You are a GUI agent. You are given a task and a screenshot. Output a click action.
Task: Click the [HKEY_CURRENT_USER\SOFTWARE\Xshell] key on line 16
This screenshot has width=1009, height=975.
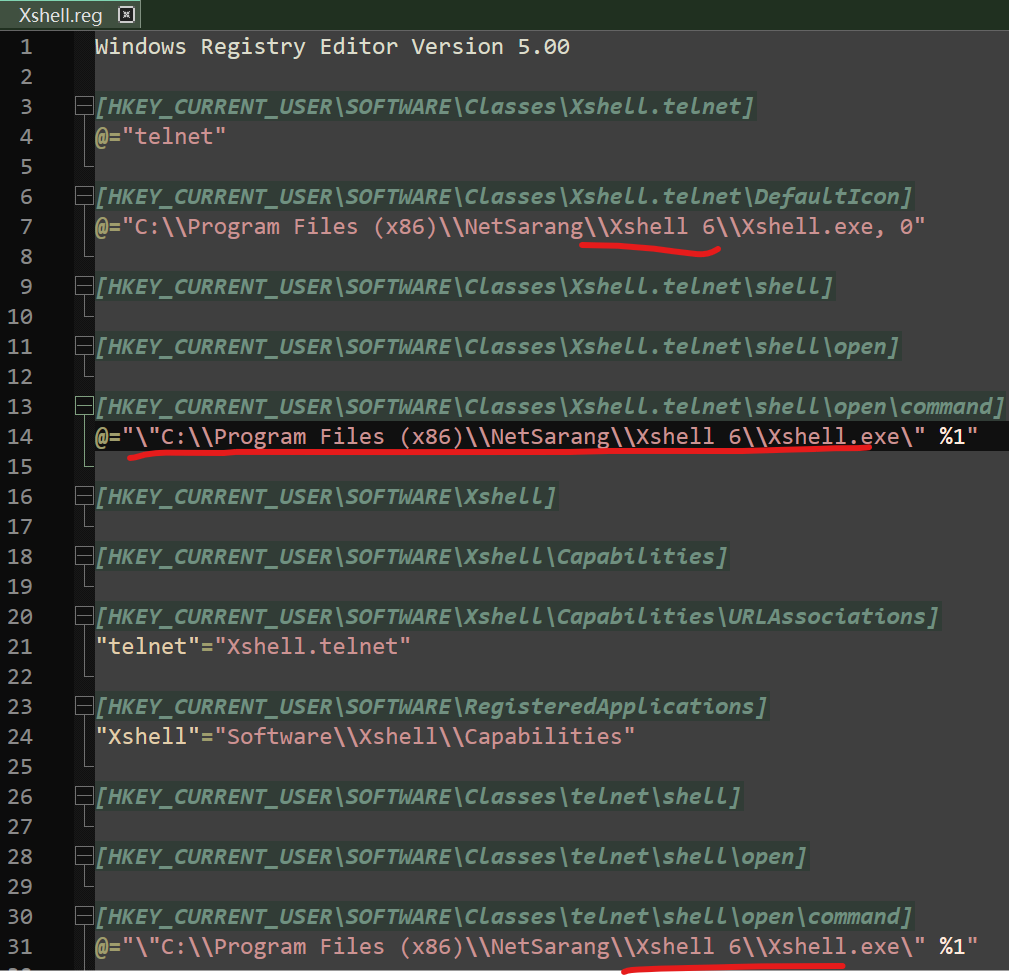(x=326, y=496)
